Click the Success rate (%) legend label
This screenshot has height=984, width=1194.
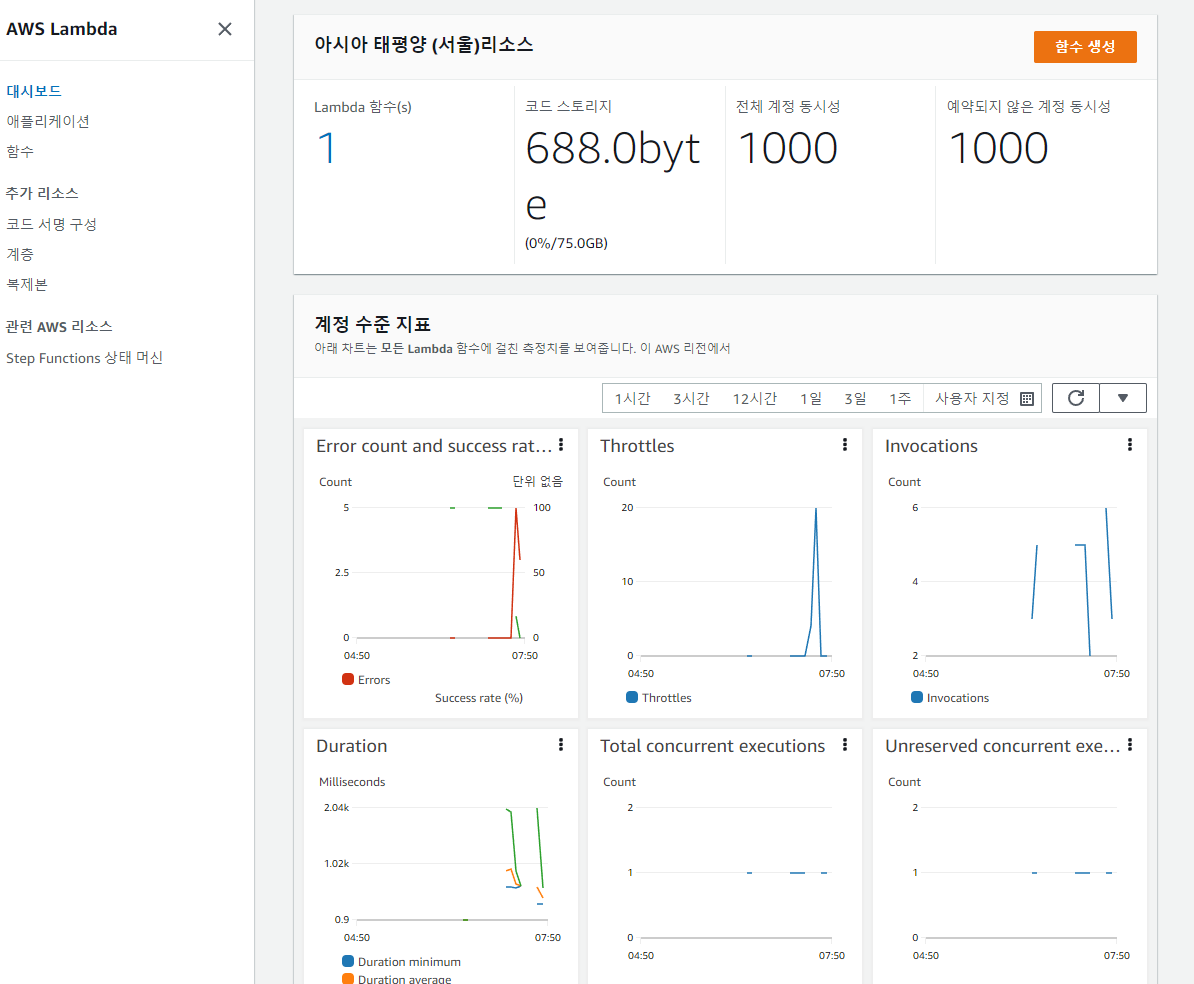(478, 698)
